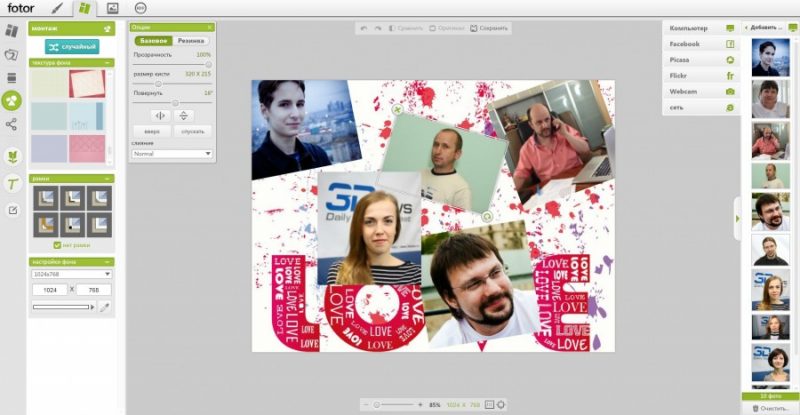Import photos from Facebook
This screenshot has width=800, height=415.
(702, 44)
